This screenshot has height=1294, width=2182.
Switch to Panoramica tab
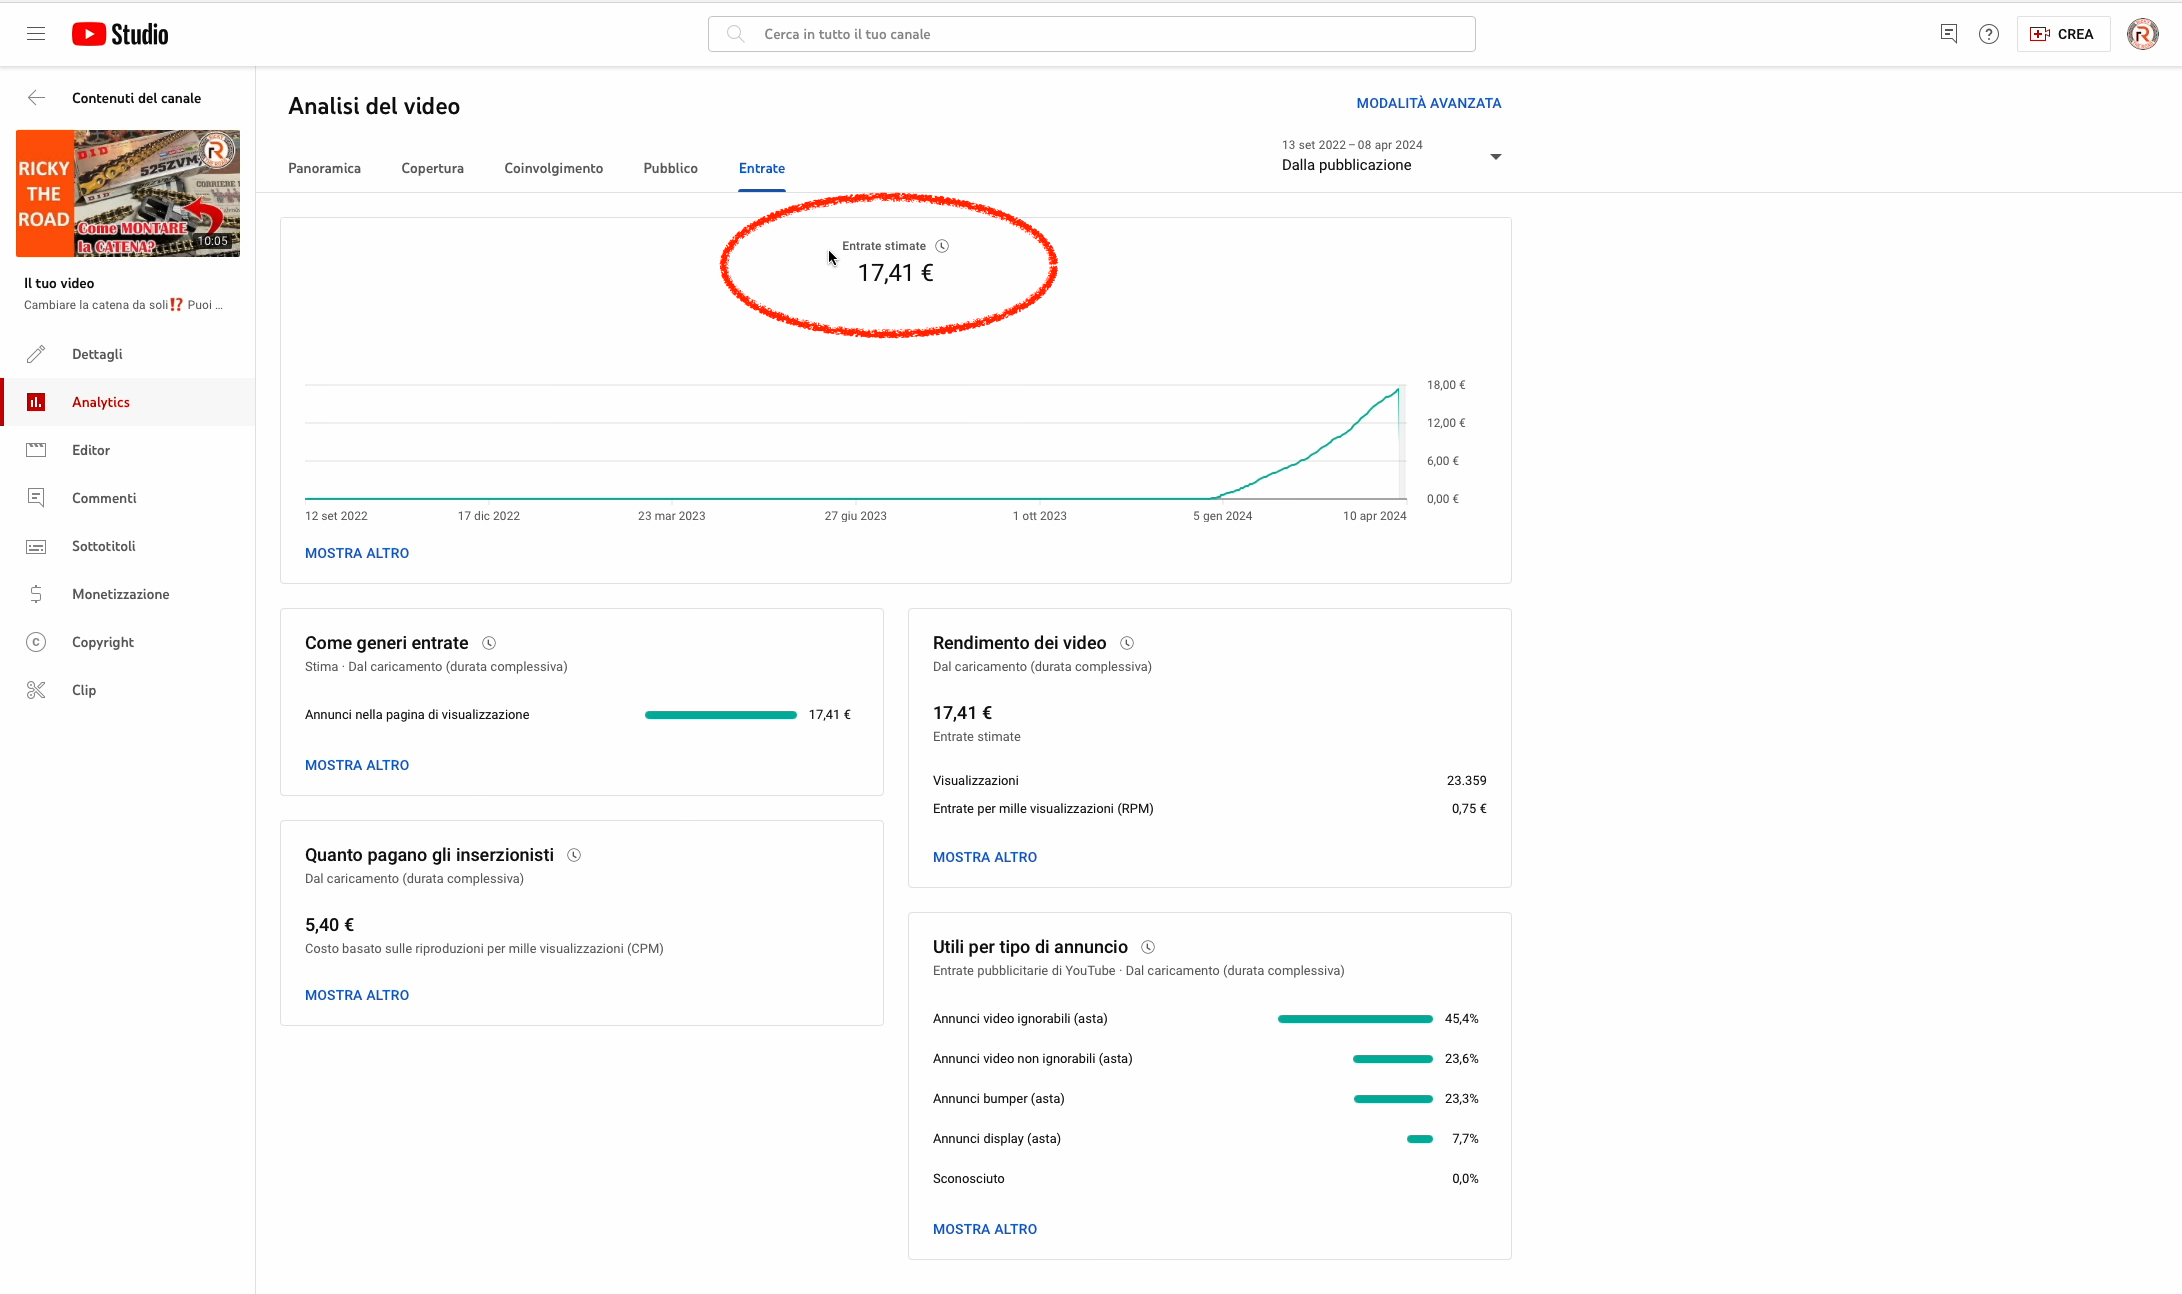click(323, 168)
